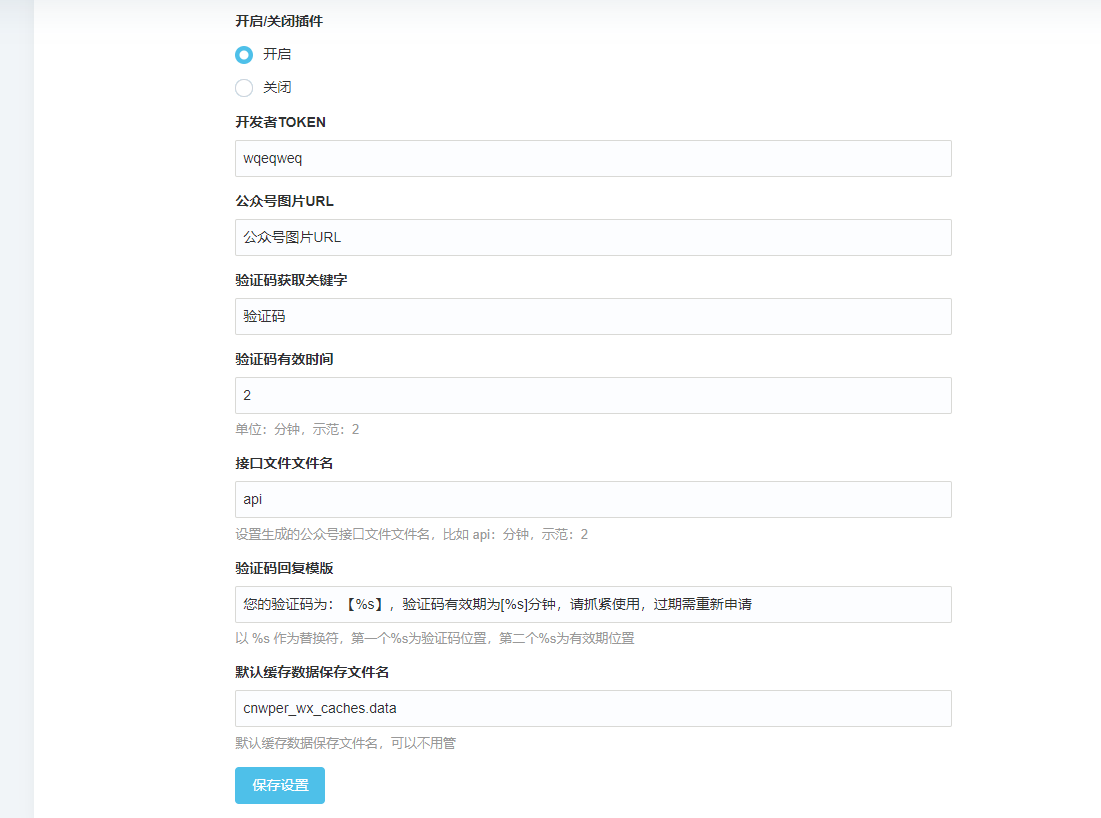Select the 开启 radio button
Viewport: 1101px width, 818px height.
tap(244, 55)
